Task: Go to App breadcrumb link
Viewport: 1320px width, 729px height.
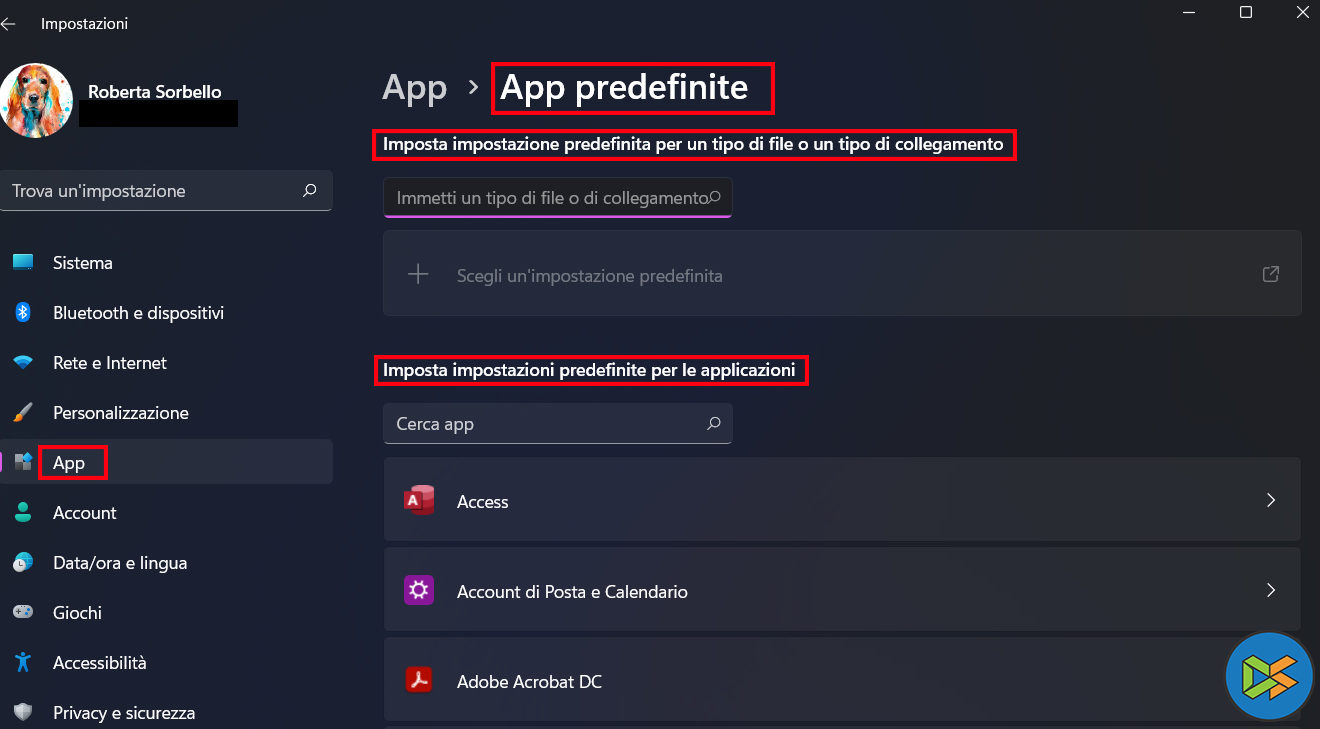Action: 414,88
